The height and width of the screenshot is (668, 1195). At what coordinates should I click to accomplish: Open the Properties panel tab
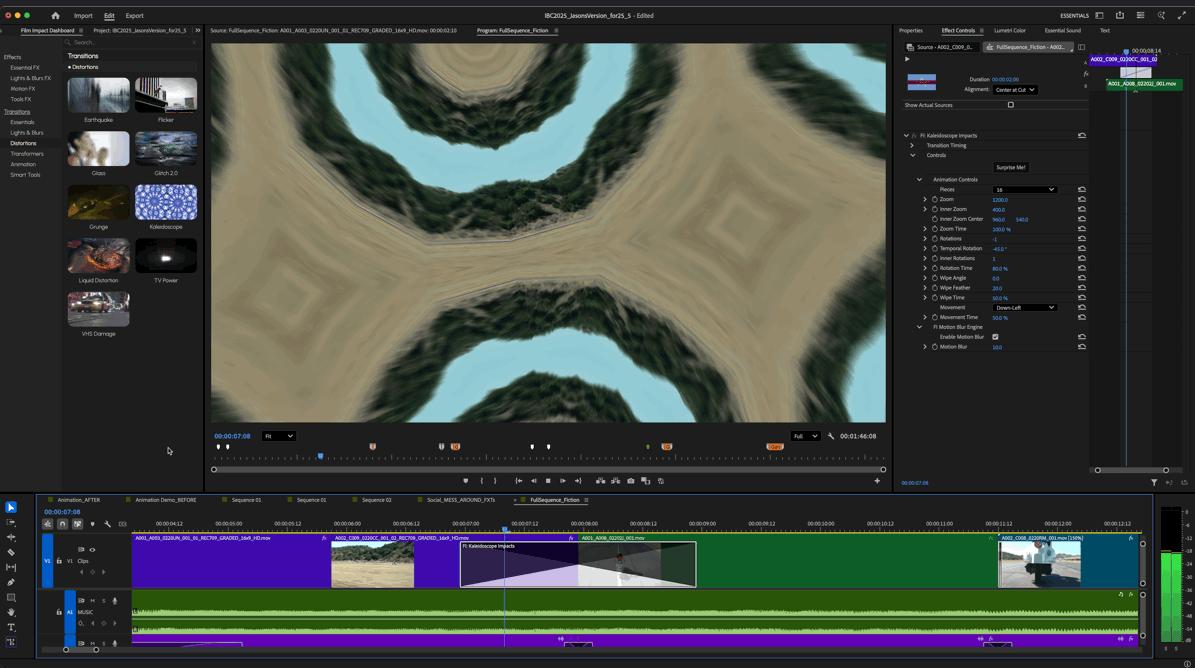coord(911,30)
